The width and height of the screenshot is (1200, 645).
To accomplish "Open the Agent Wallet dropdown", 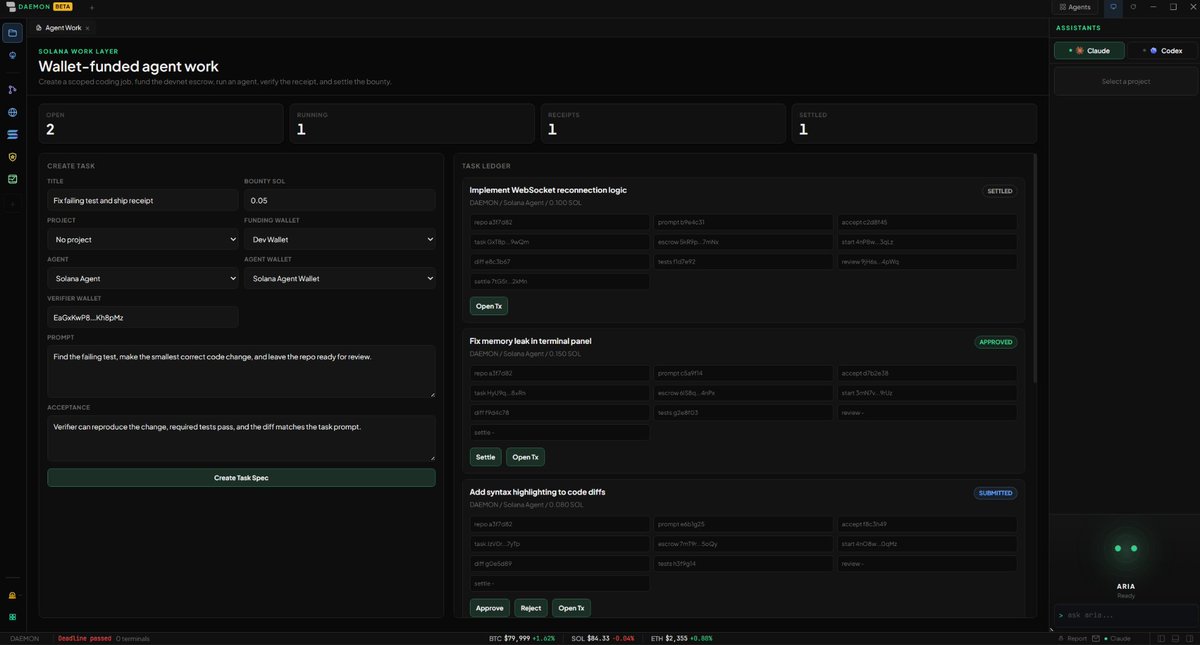I will coord(340,278).
